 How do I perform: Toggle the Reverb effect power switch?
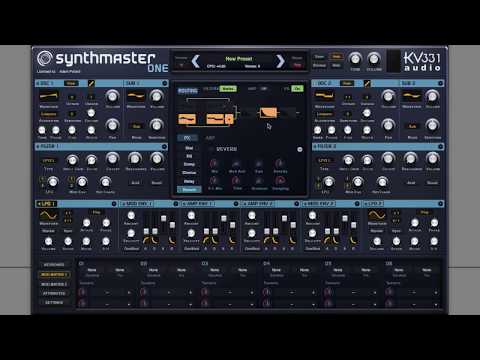pos(211,149)
